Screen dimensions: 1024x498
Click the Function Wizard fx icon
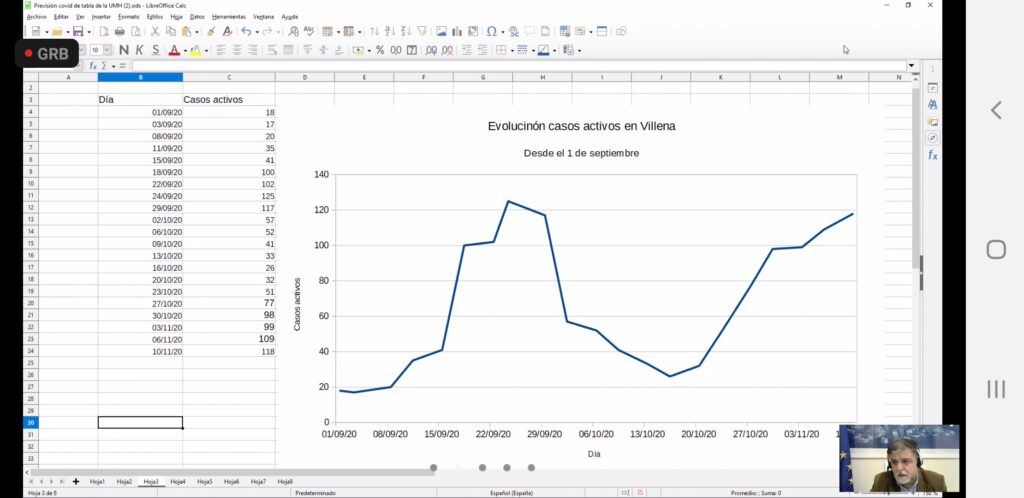tap(93, 66)
